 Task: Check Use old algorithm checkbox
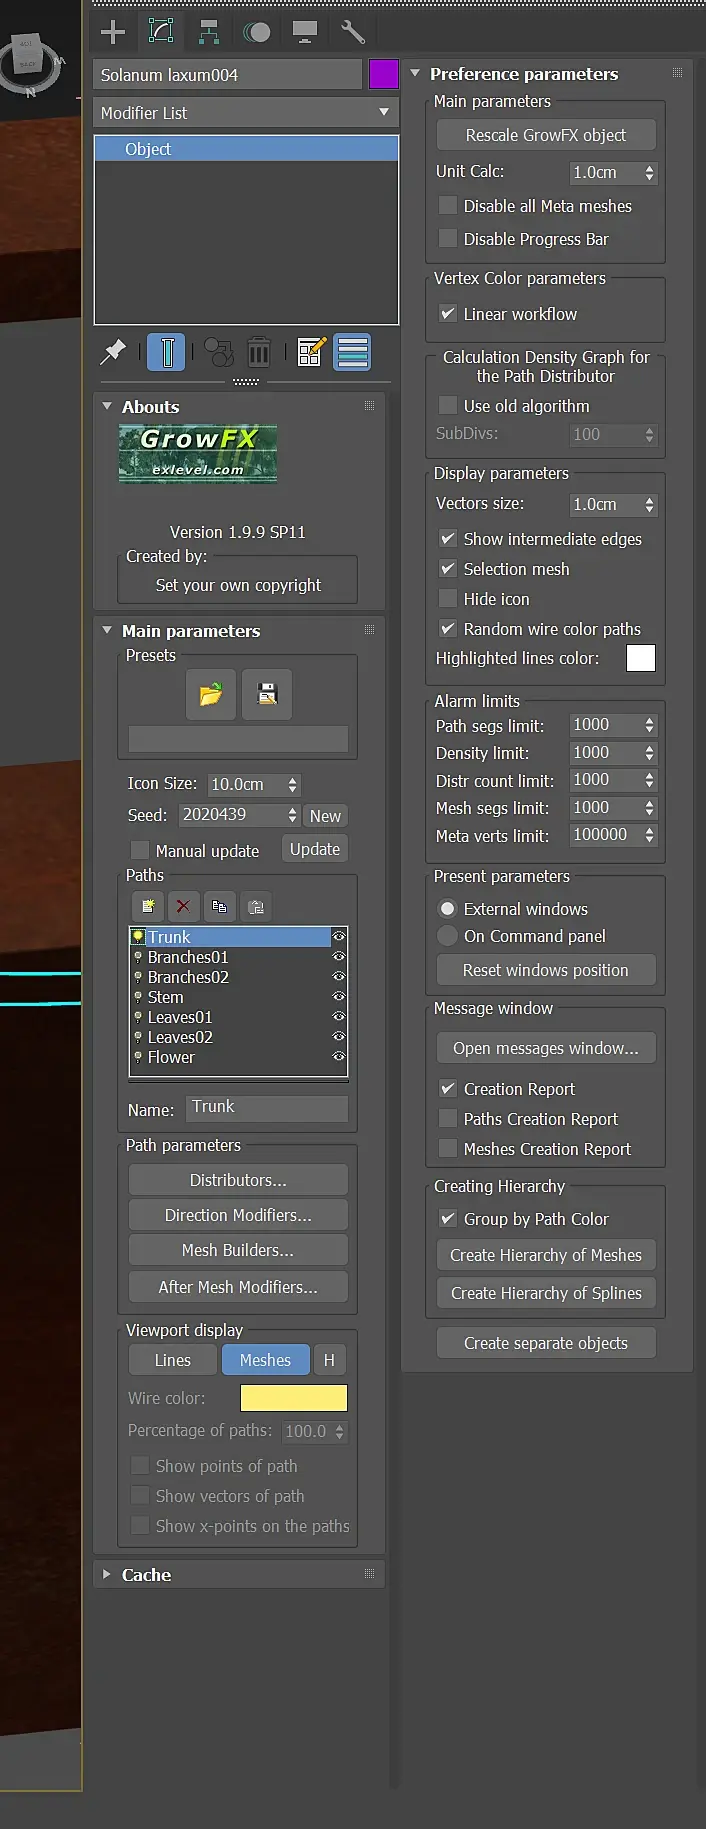[x=448, y=406]
